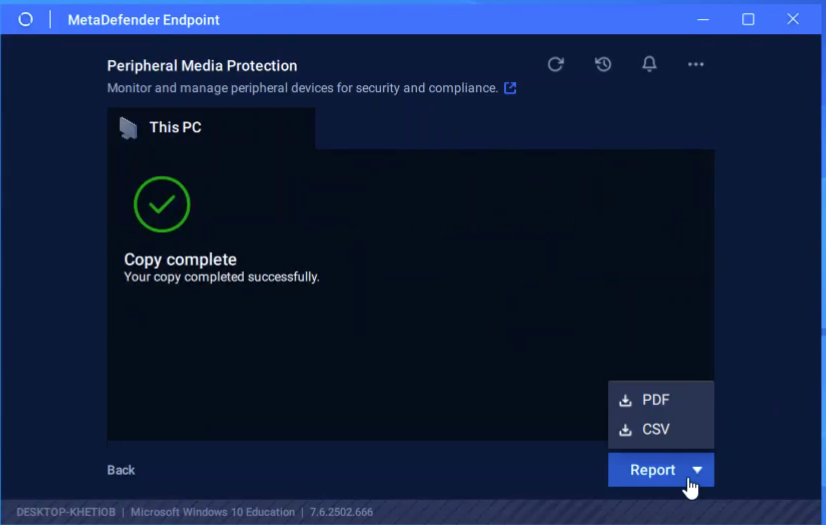Click the green copy complete checkmark
This screenshot has width=826, height=525.
click(x=162, y=204)
